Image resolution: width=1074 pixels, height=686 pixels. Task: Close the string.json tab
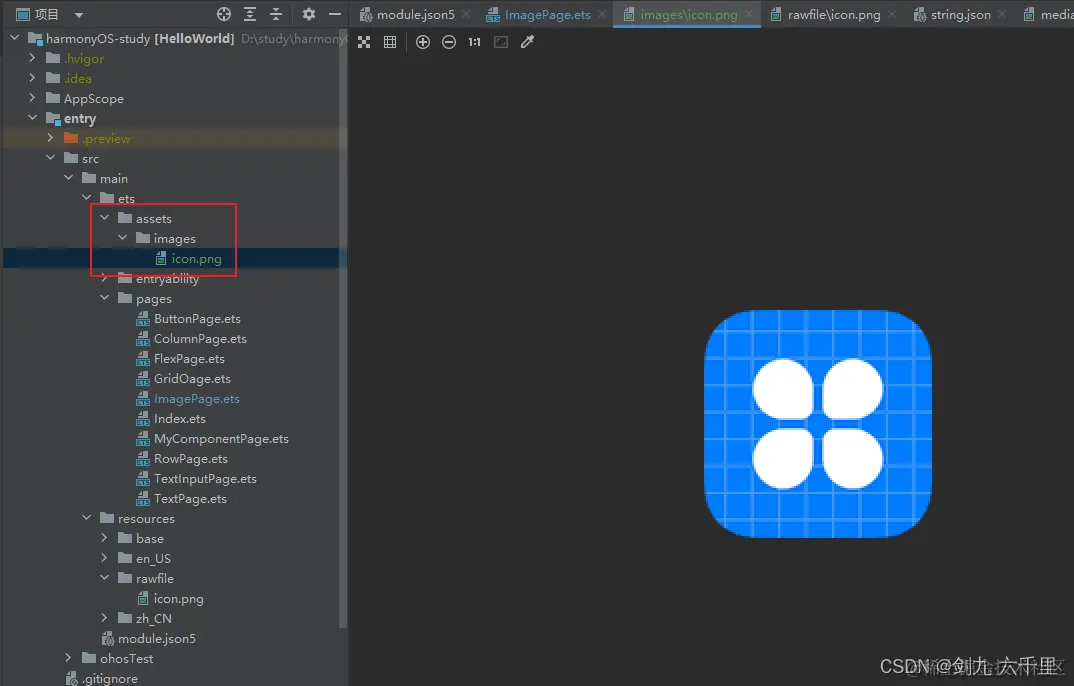[1002, 14]
